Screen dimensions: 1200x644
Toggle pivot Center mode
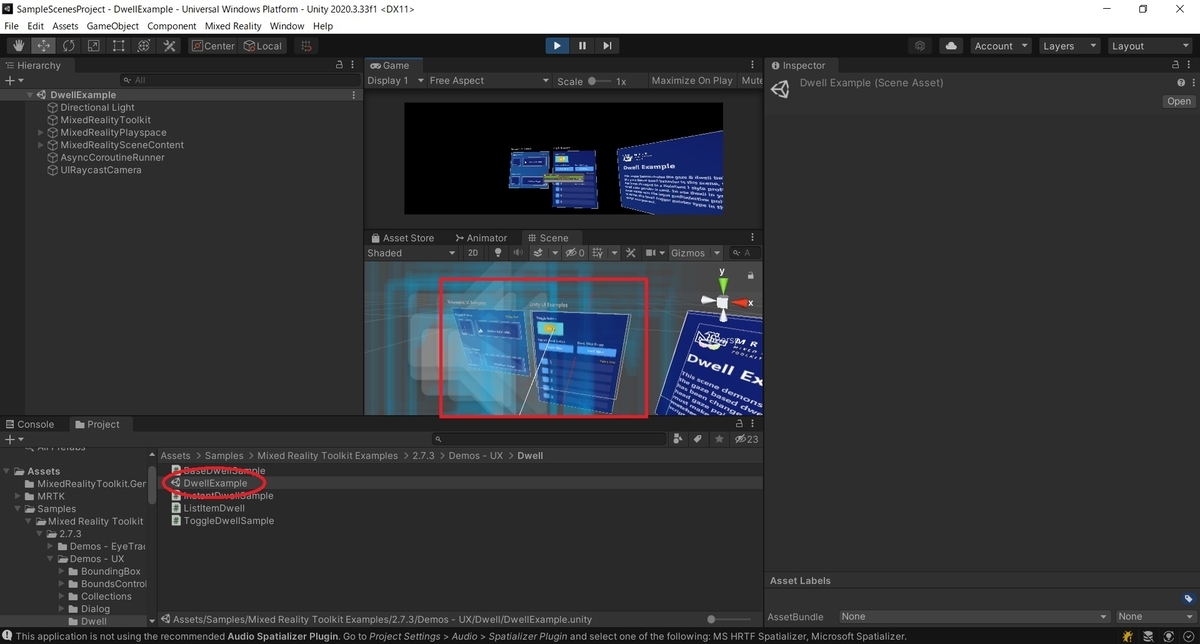coord(213,46)
